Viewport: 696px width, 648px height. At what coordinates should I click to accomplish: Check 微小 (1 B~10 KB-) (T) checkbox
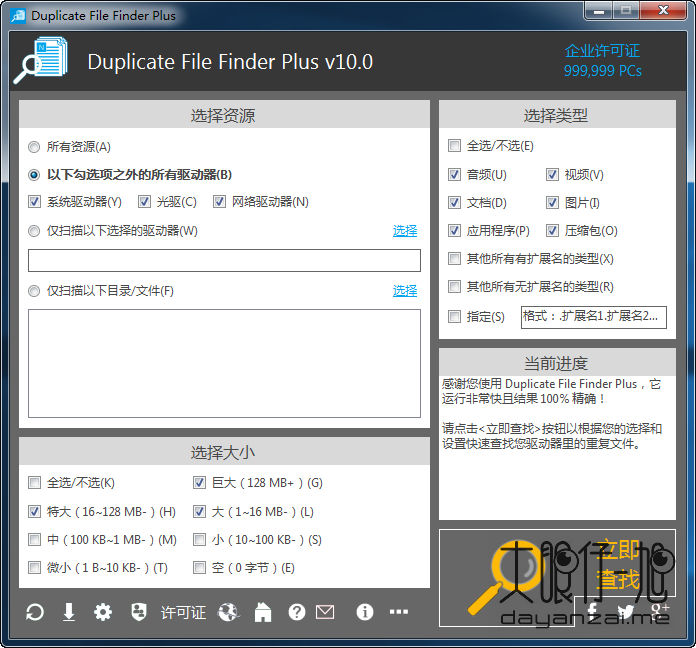(34, 568)
